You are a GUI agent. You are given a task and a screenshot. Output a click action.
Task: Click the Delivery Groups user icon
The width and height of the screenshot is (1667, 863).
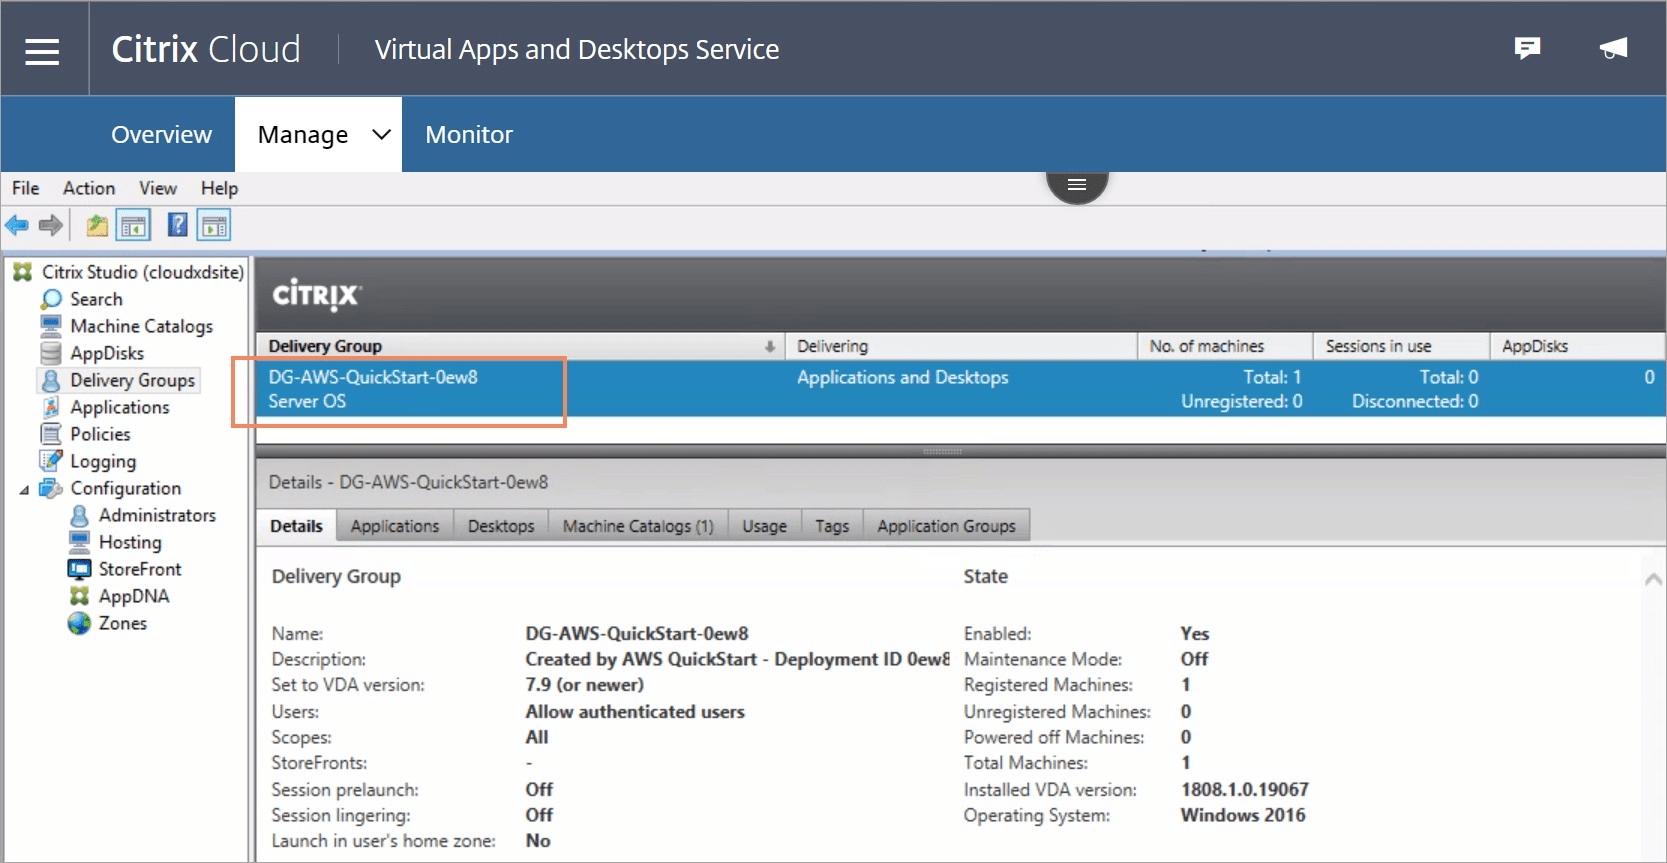[51, 380]
